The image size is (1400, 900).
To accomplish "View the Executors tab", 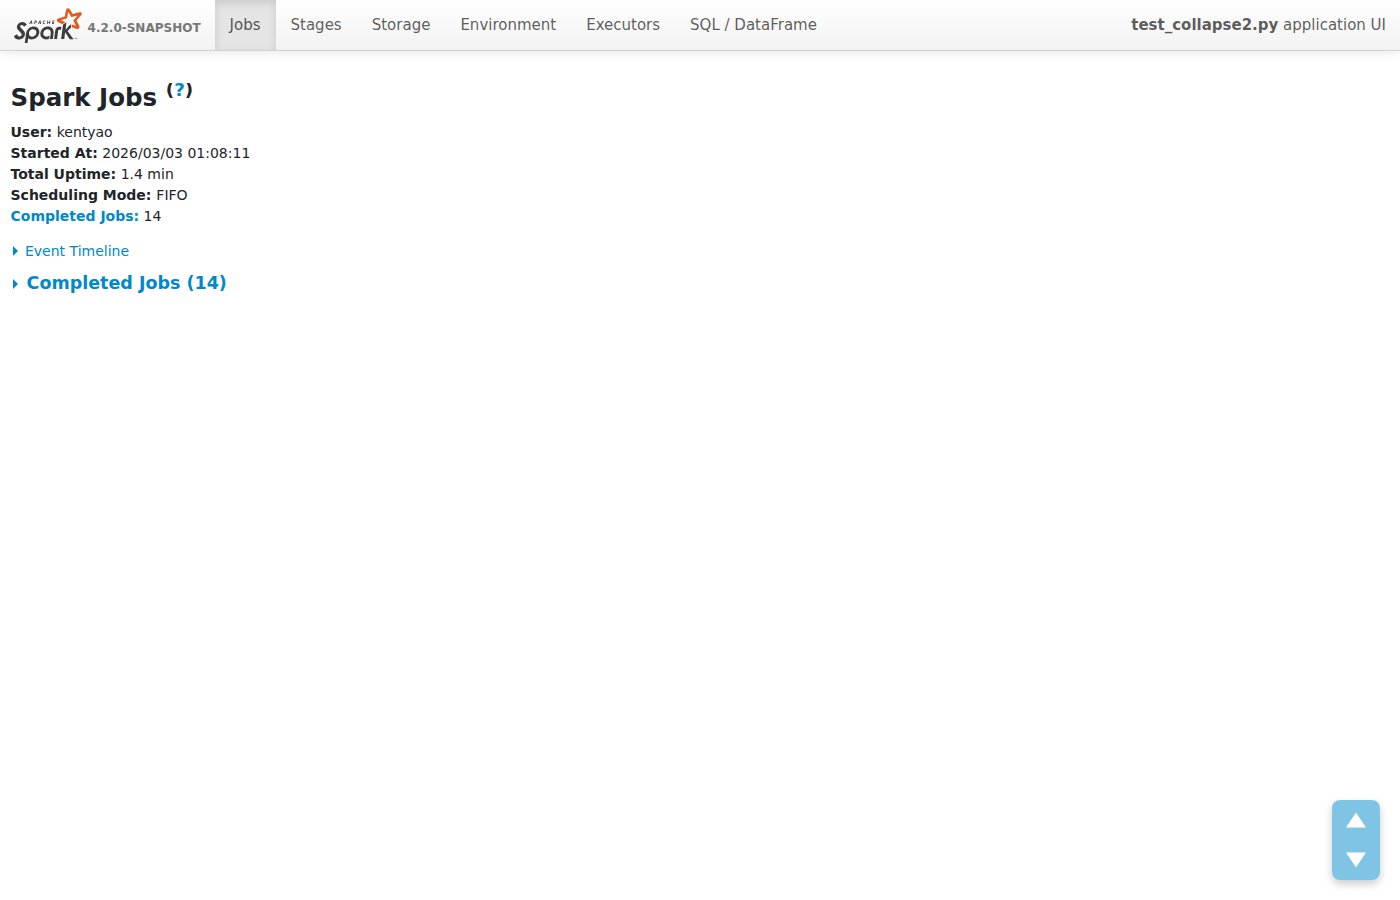I will 623,25.
